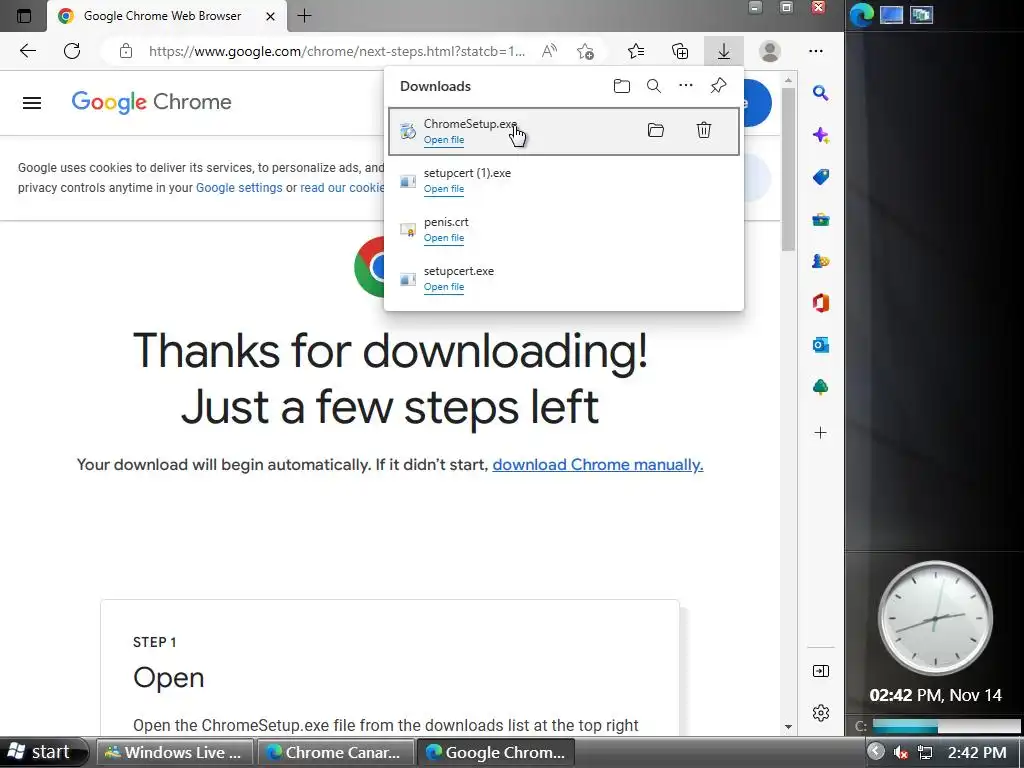Toggle the Downloads toolbar button
This screenshot has height=768, width=1024.
(x=724, y=51)
